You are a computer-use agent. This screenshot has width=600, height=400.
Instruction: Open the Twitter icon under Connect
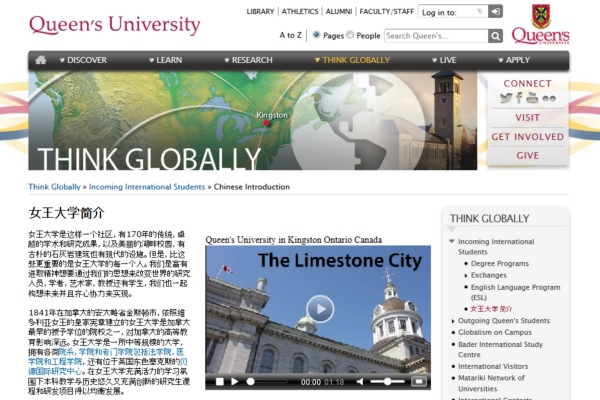[506, 98]
